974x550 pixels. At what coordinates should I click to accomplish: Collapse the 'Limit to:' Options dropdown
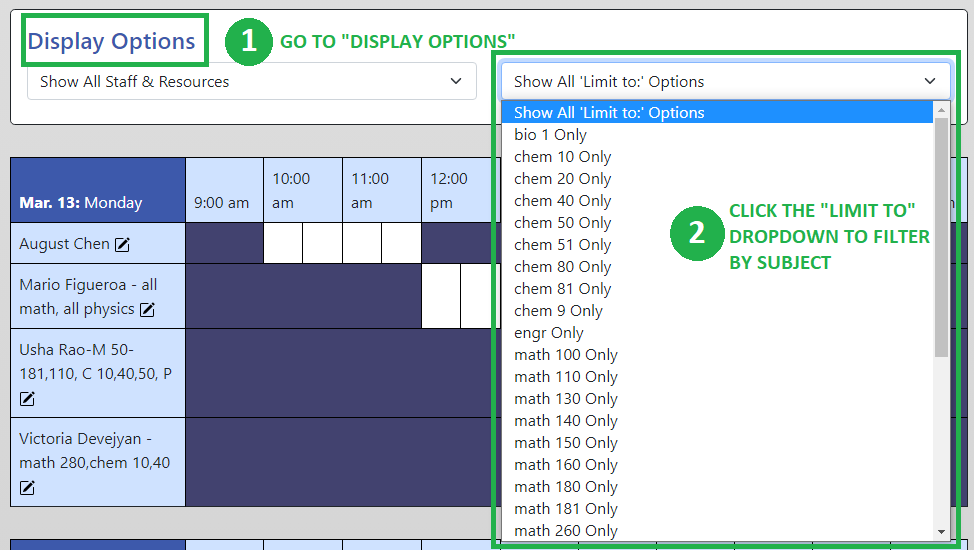[726, 81]
